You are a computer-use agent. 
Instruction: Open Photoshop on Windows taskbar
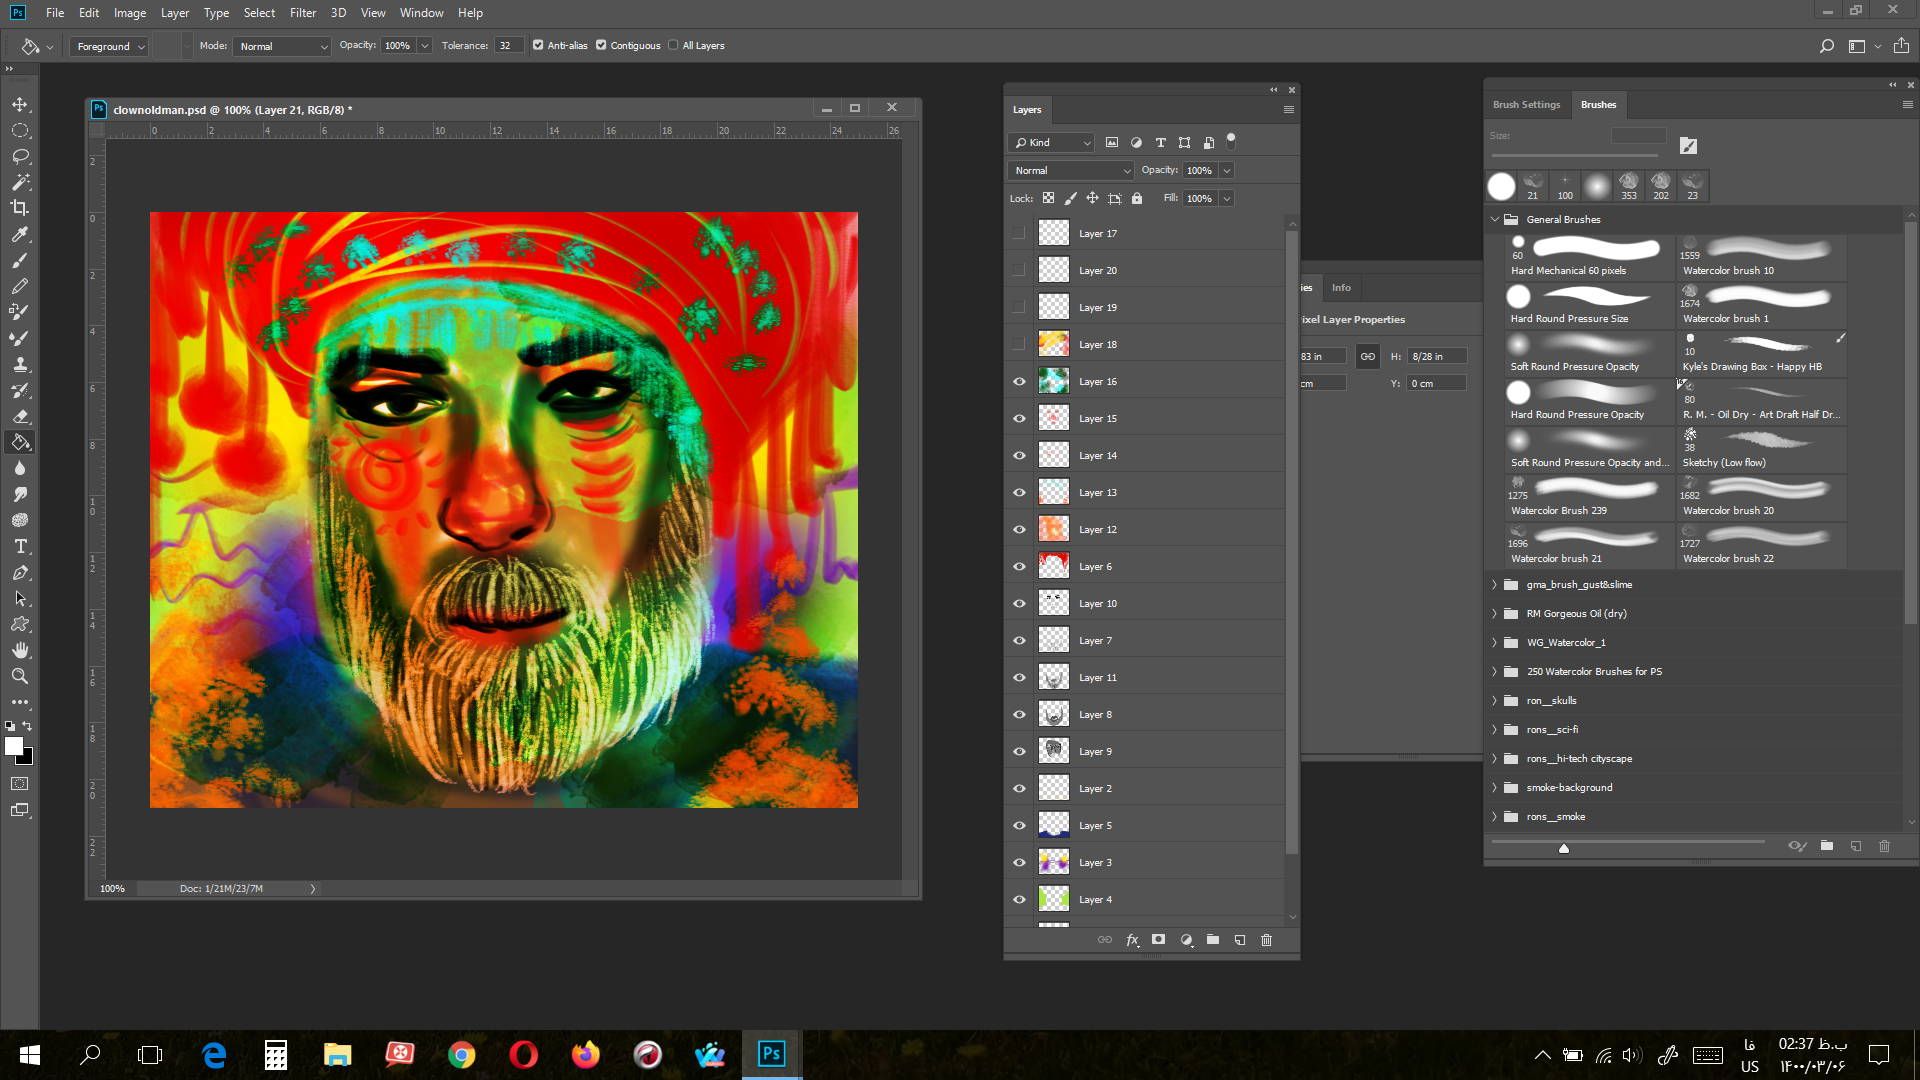pos(771,1054)
